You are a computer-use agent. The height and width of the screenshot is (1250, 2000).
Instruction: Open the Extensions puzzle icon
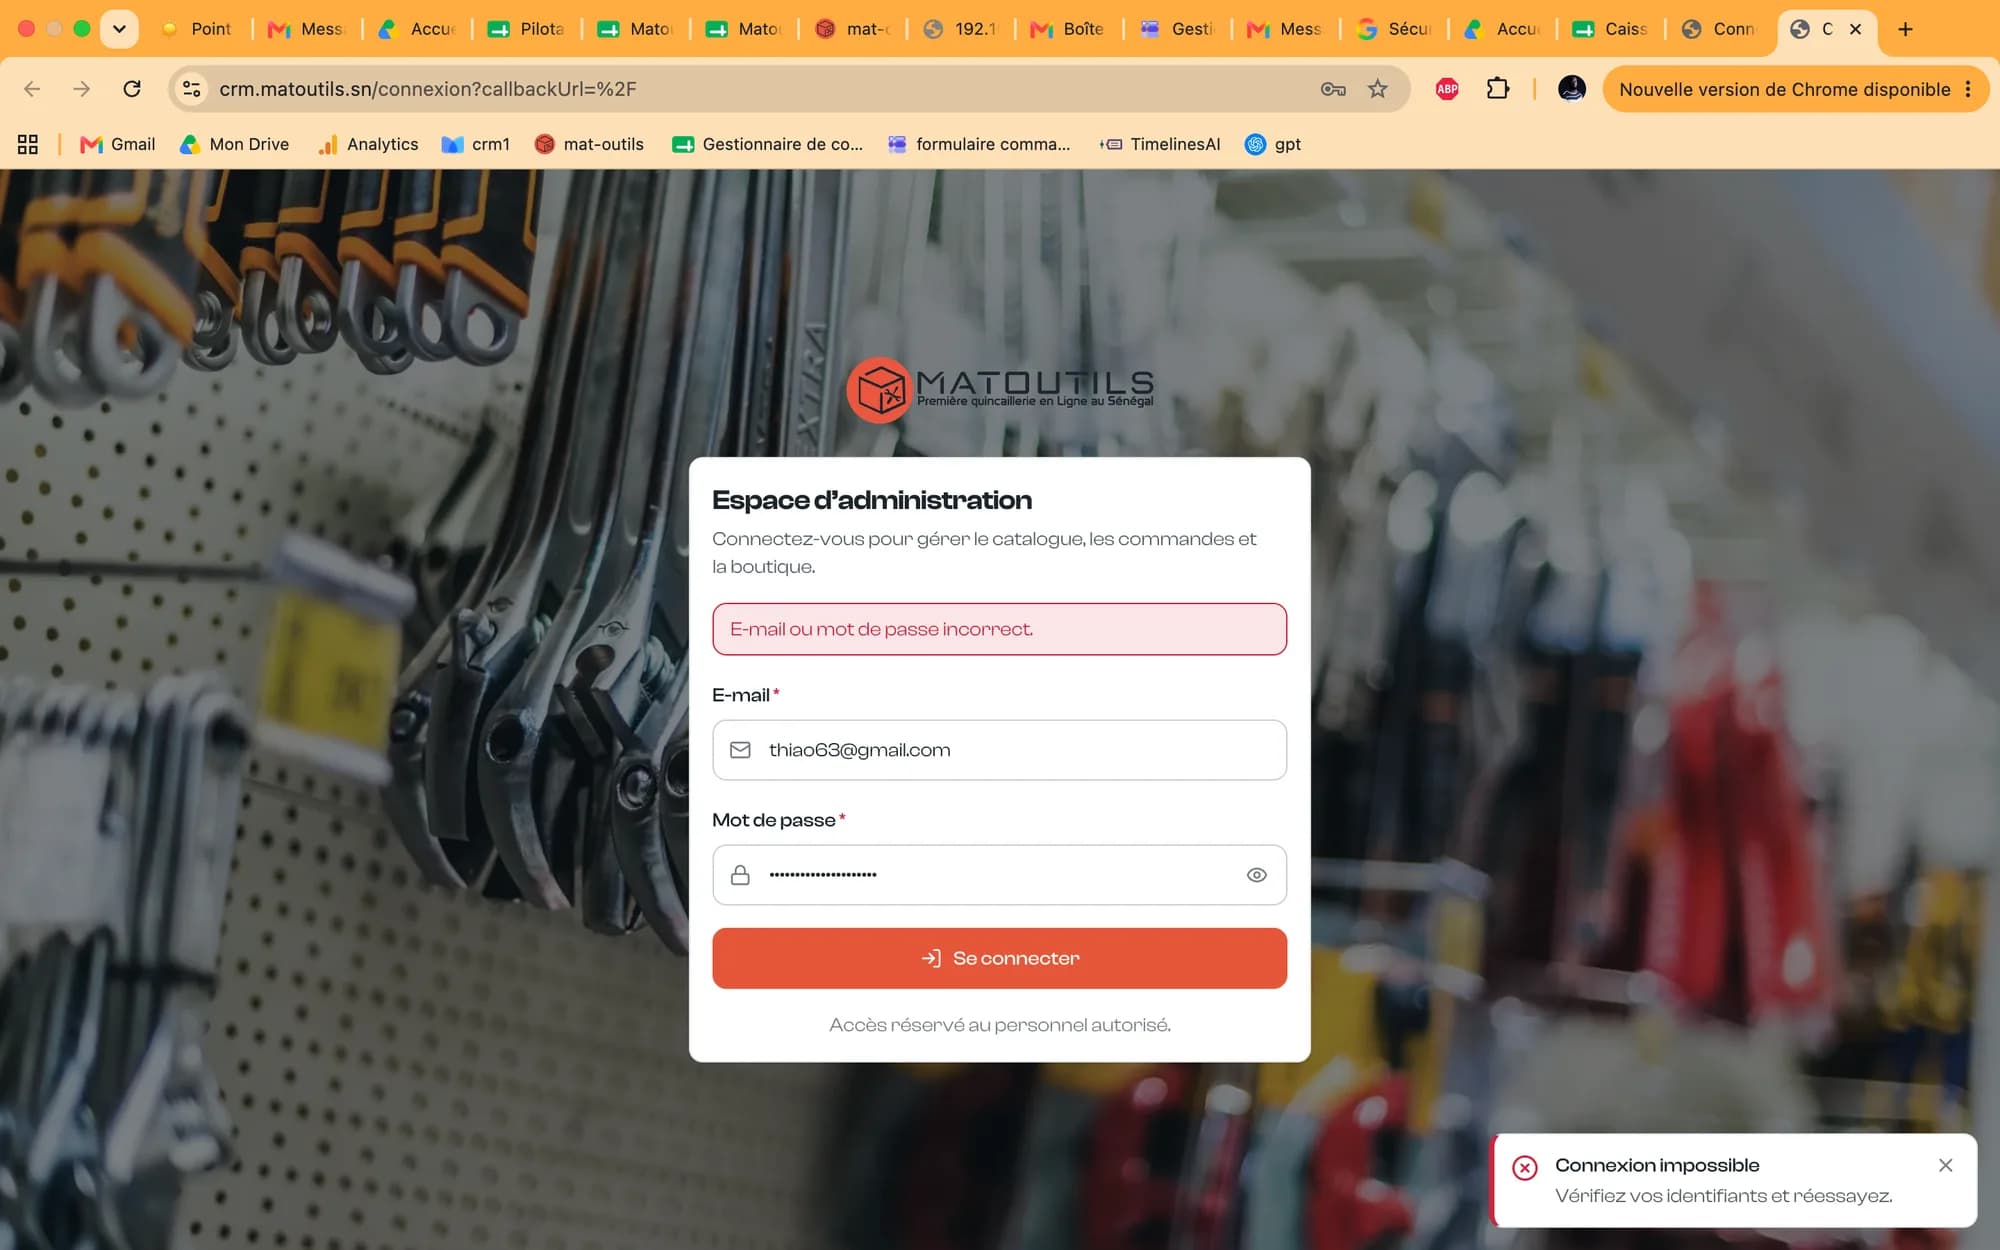coord(1497,89)
